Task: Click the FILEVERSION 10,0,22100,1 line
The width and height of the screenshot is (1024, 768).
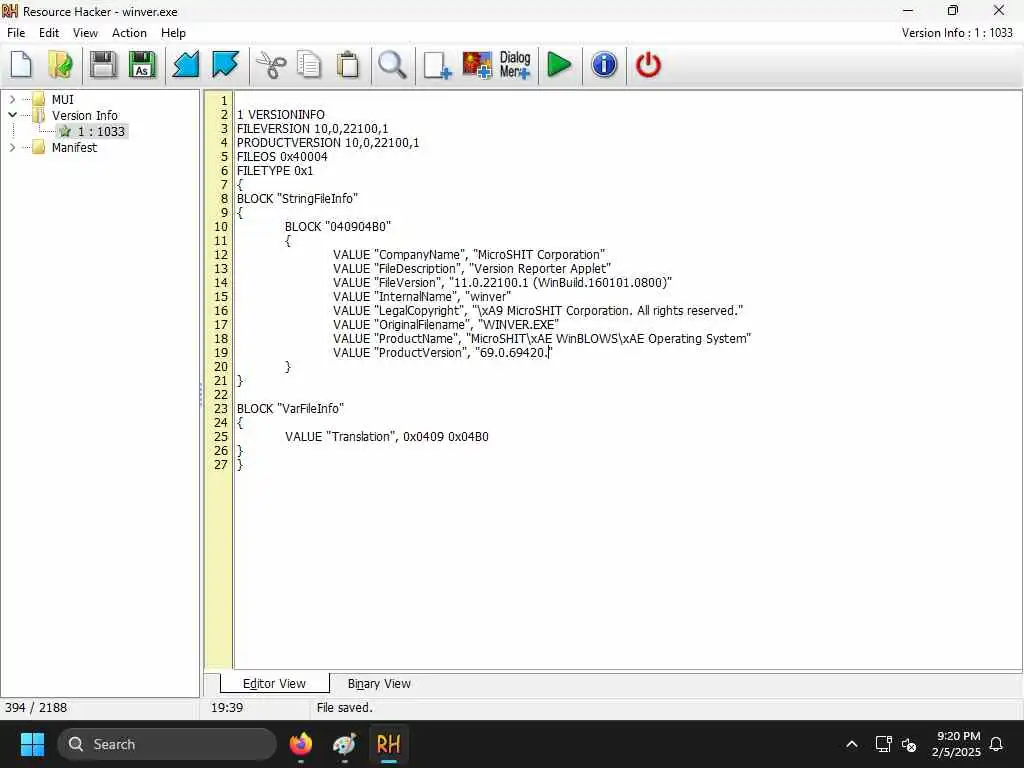Action: (312, 129)
